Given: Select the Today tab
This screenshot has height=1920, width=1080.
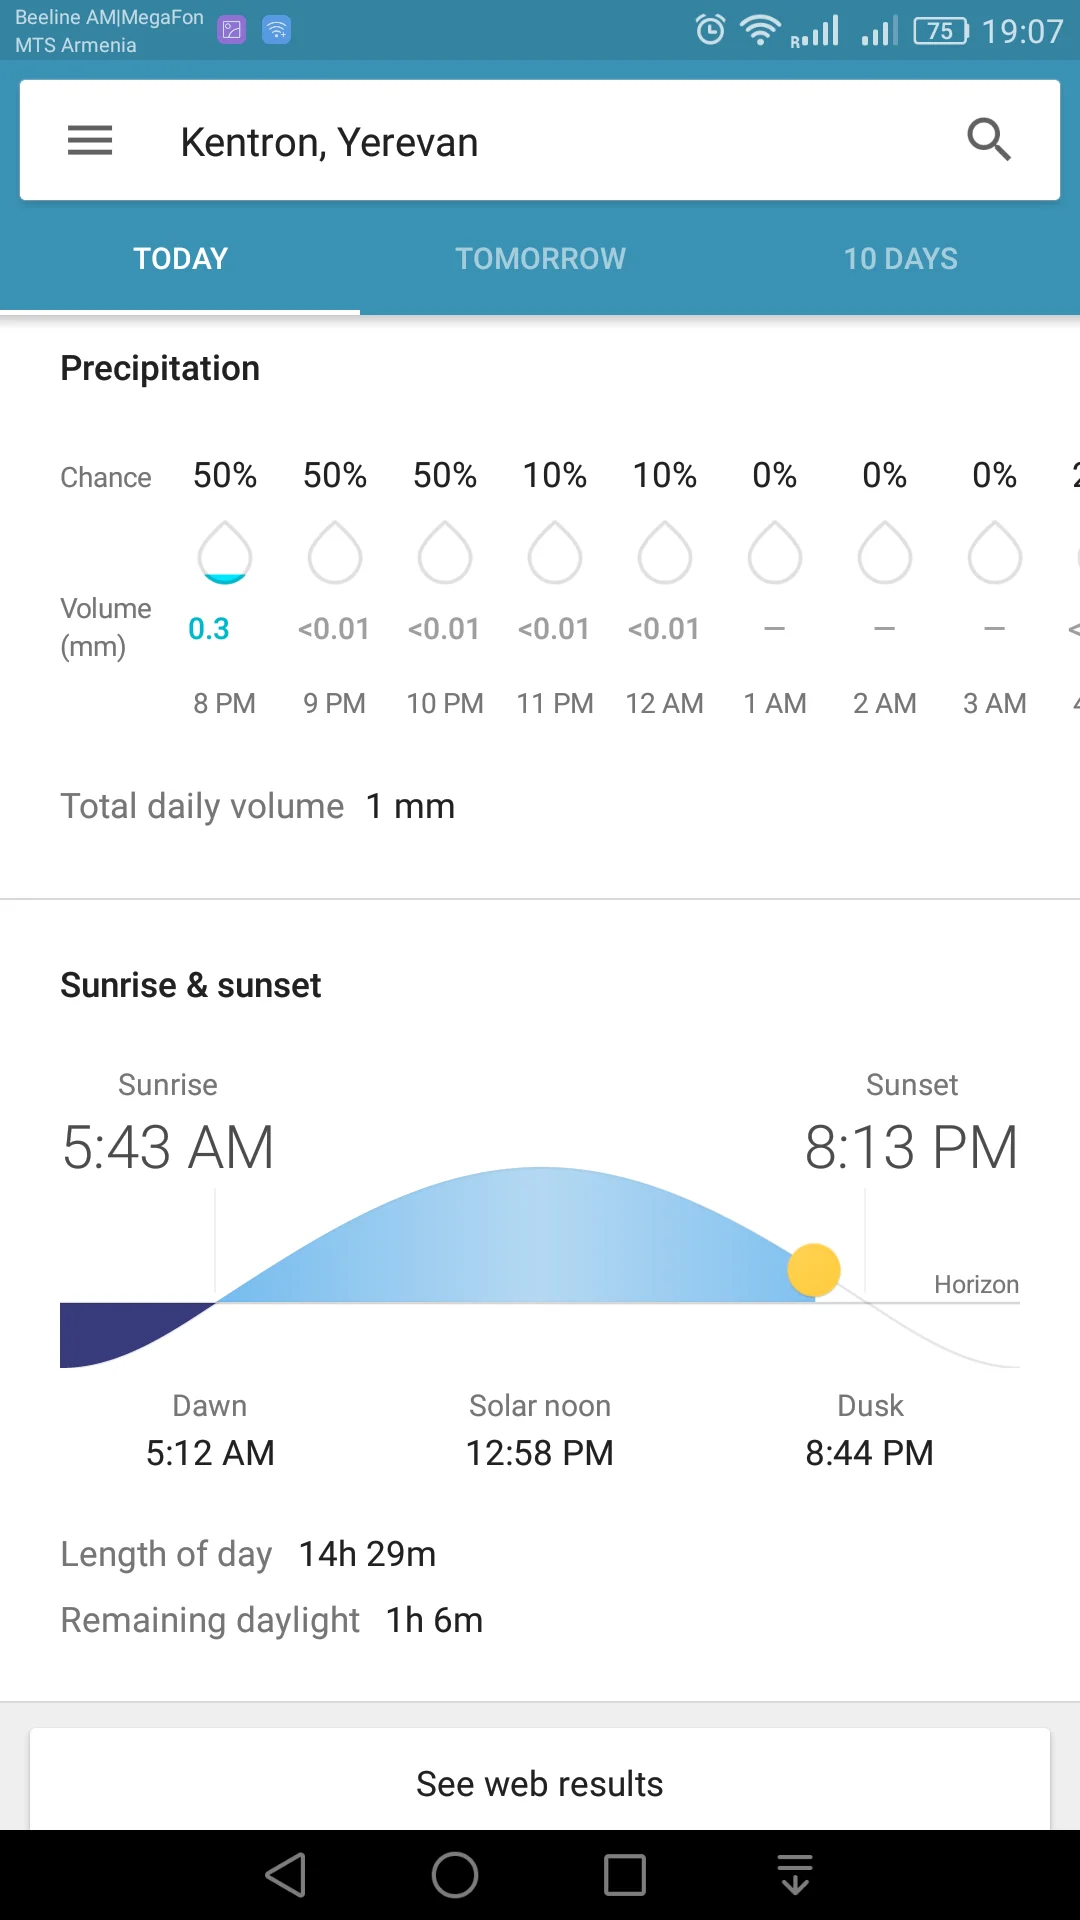Looking at the screenshot, I should pos(181,259).
